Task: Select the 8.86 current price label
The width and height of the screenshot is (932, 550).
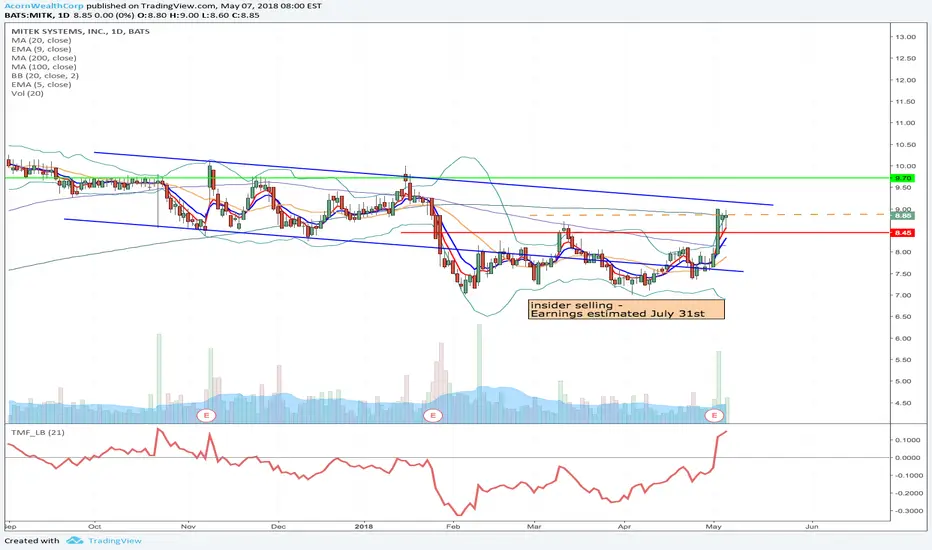Action: tap(902, 216)
